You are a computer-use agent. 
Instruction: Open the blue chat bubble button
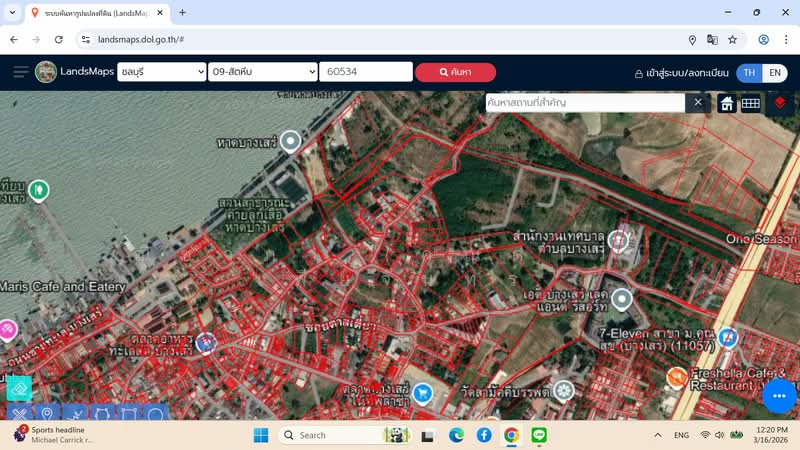tap(778, 396)
